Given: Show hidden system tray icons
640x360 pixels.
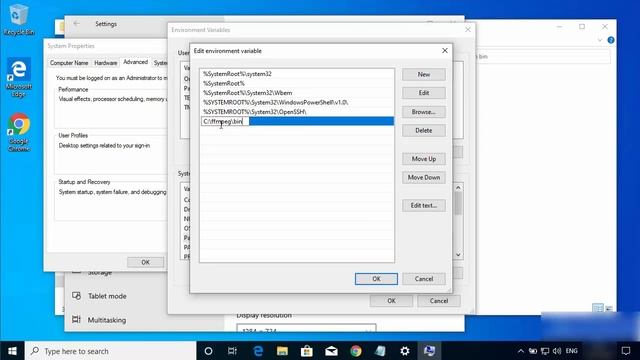Looking at the screenshot, I should (x=520, y=351).
